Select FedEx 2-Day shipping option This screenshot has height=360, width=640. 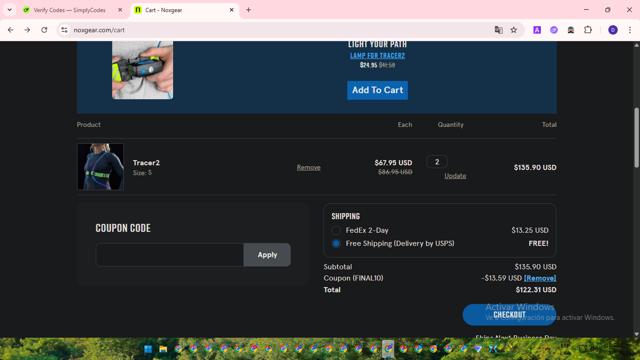(336, 230)
